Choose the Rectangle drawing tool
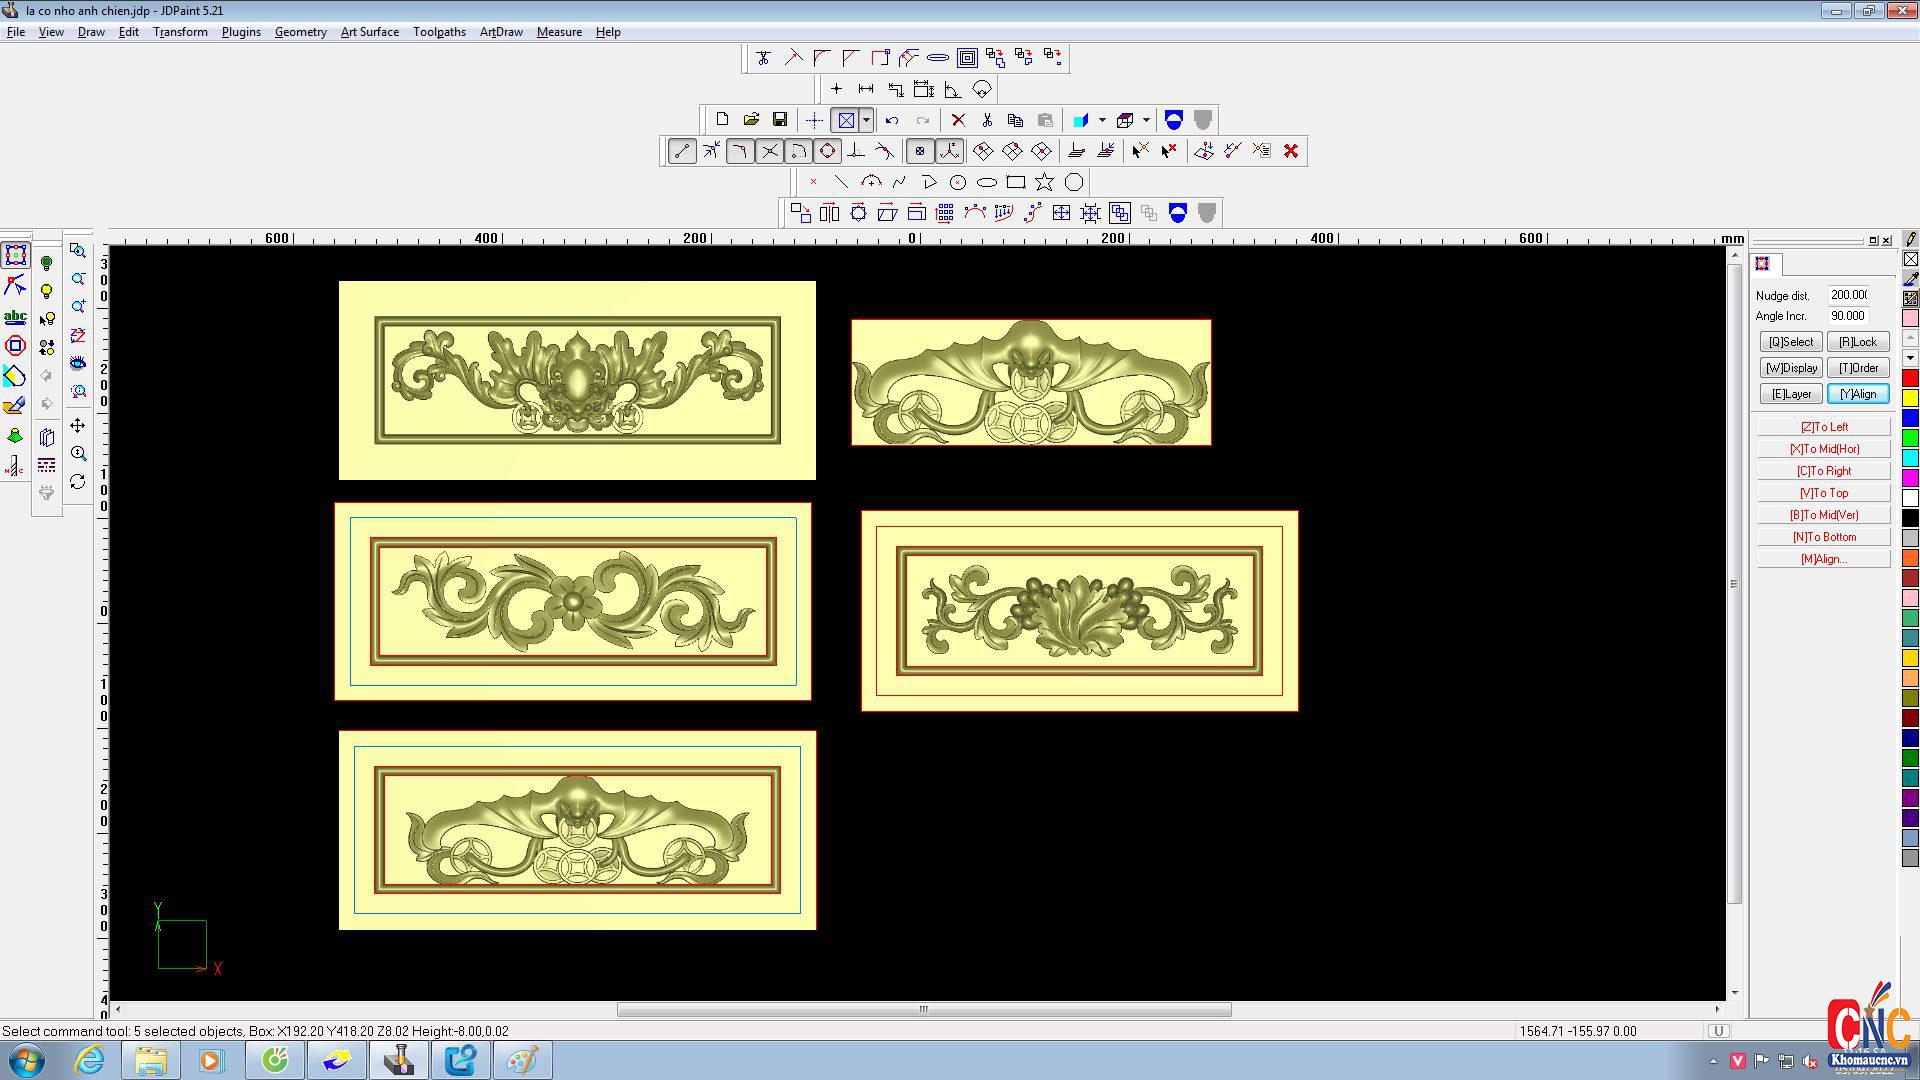The height and width of the screenshot is (1080, 1920). (1016, 182)
